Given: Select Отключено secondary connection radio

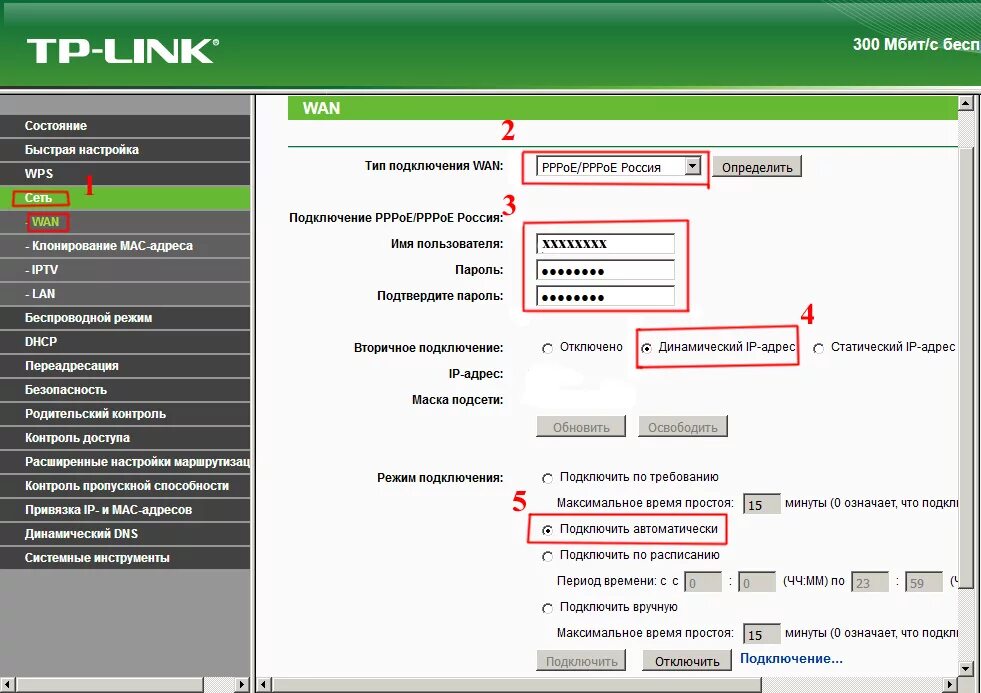Looking at the screenshot, I should [x=547, y=348].
